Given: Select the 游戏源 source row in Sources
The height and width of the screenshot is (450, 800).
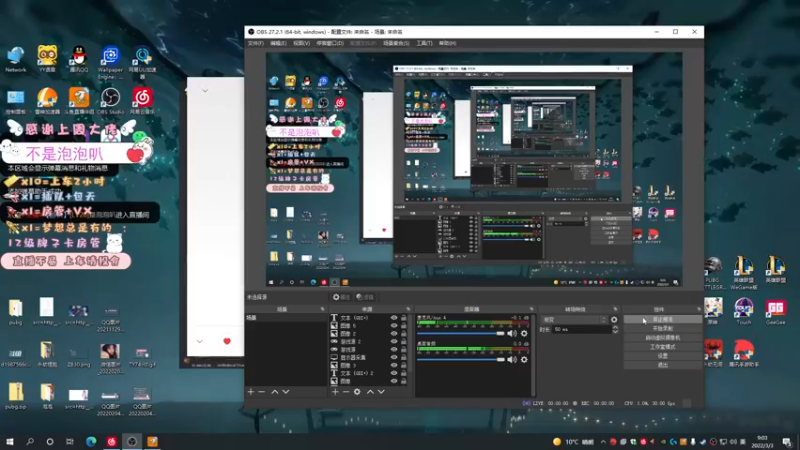Looking at the screenshot, I should 369,349.
